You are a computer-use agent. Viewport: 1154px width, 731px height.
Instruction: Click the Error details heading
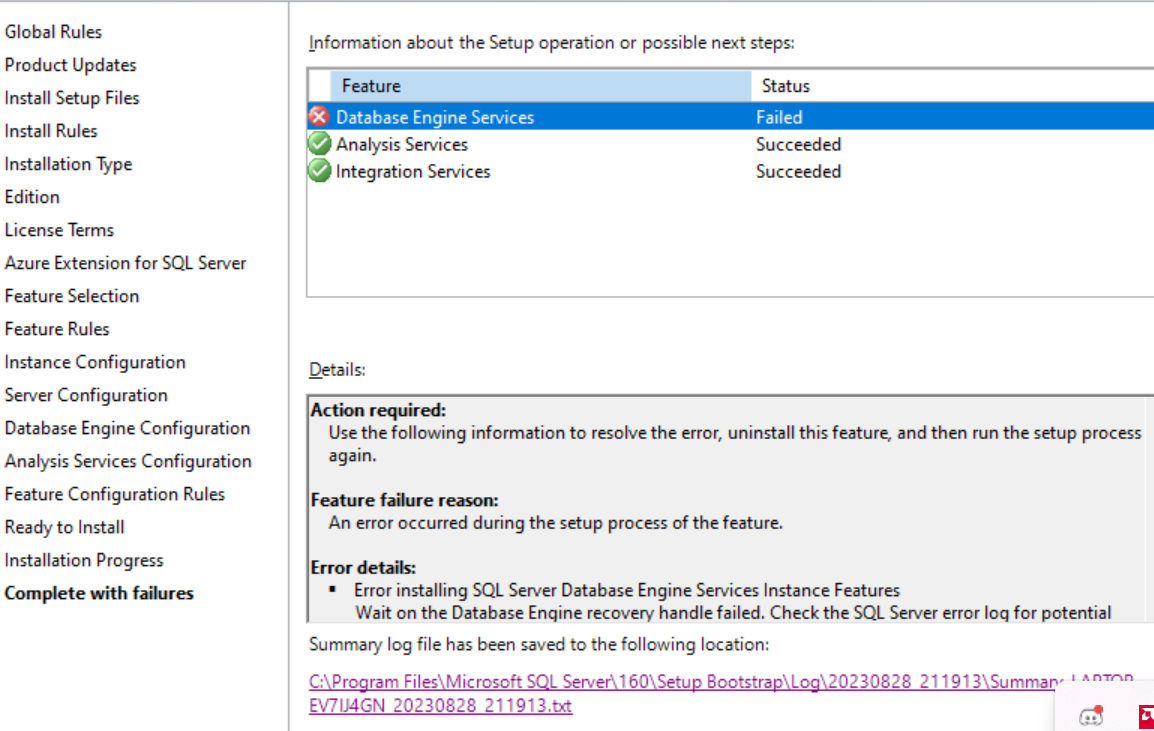coord(363,568)
